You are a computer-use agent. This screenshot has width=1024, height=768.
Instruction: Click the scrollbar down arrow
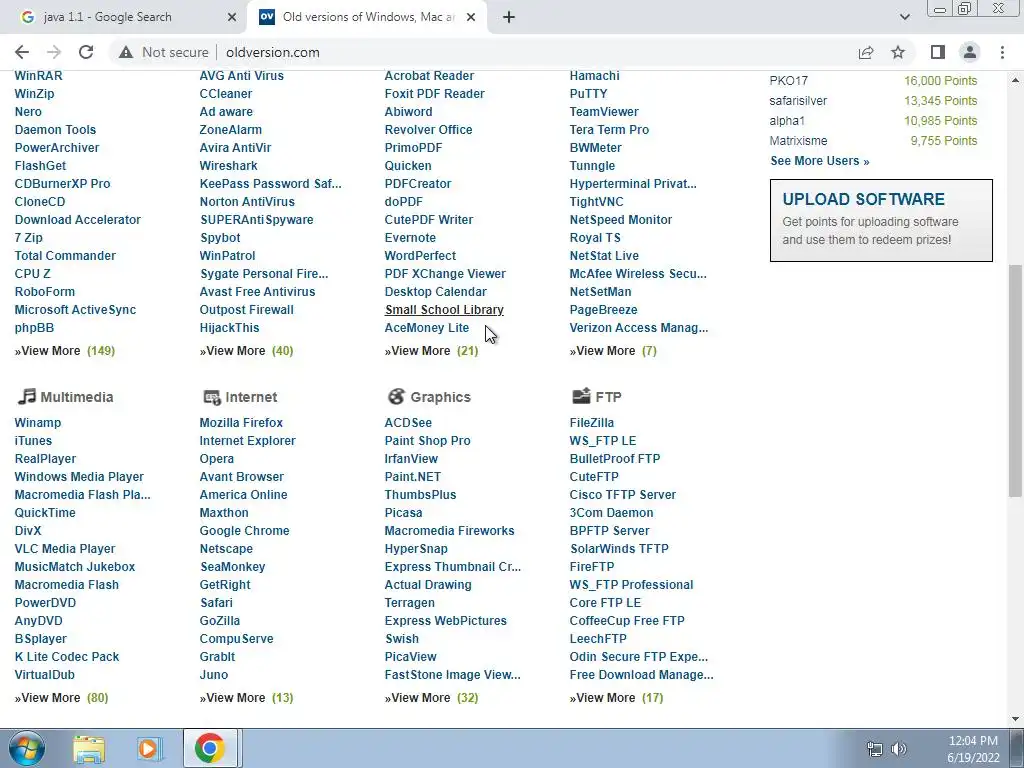1015,720
